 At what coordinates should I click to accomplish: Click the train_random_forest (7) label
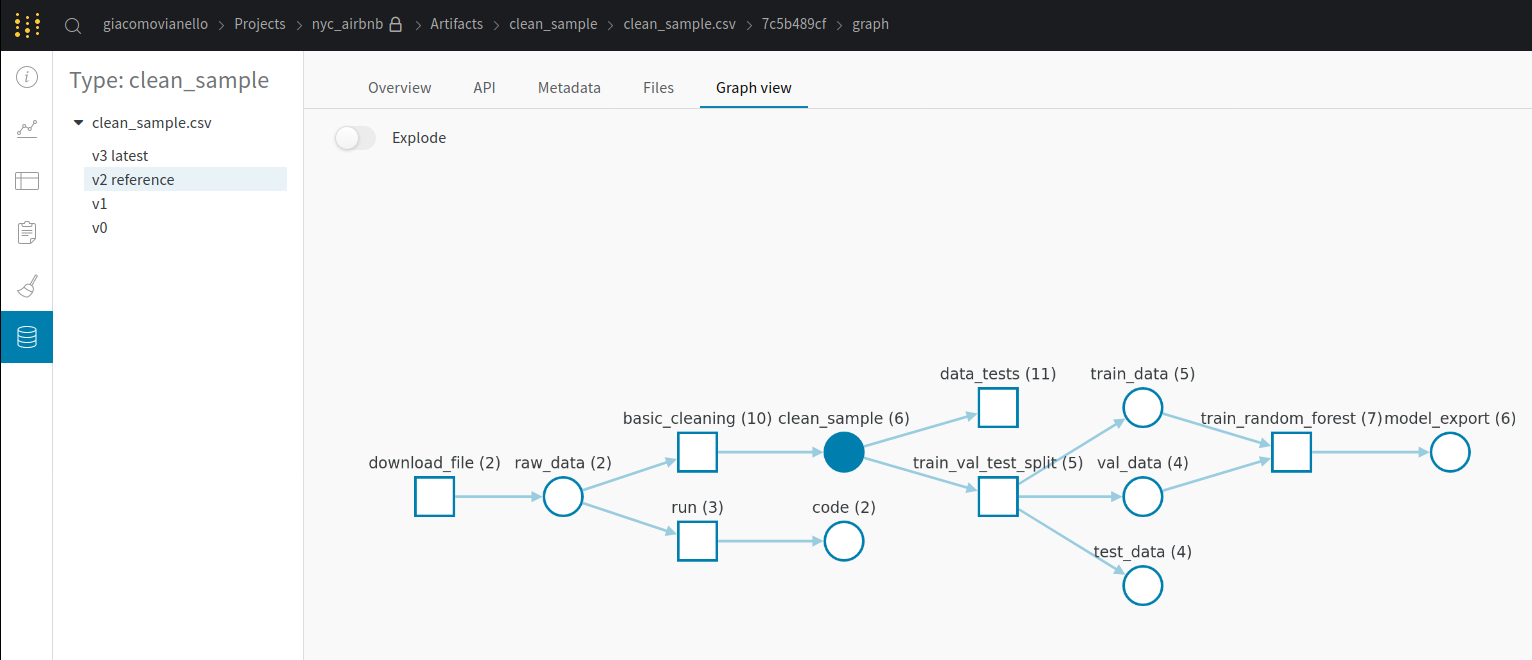1292,418
